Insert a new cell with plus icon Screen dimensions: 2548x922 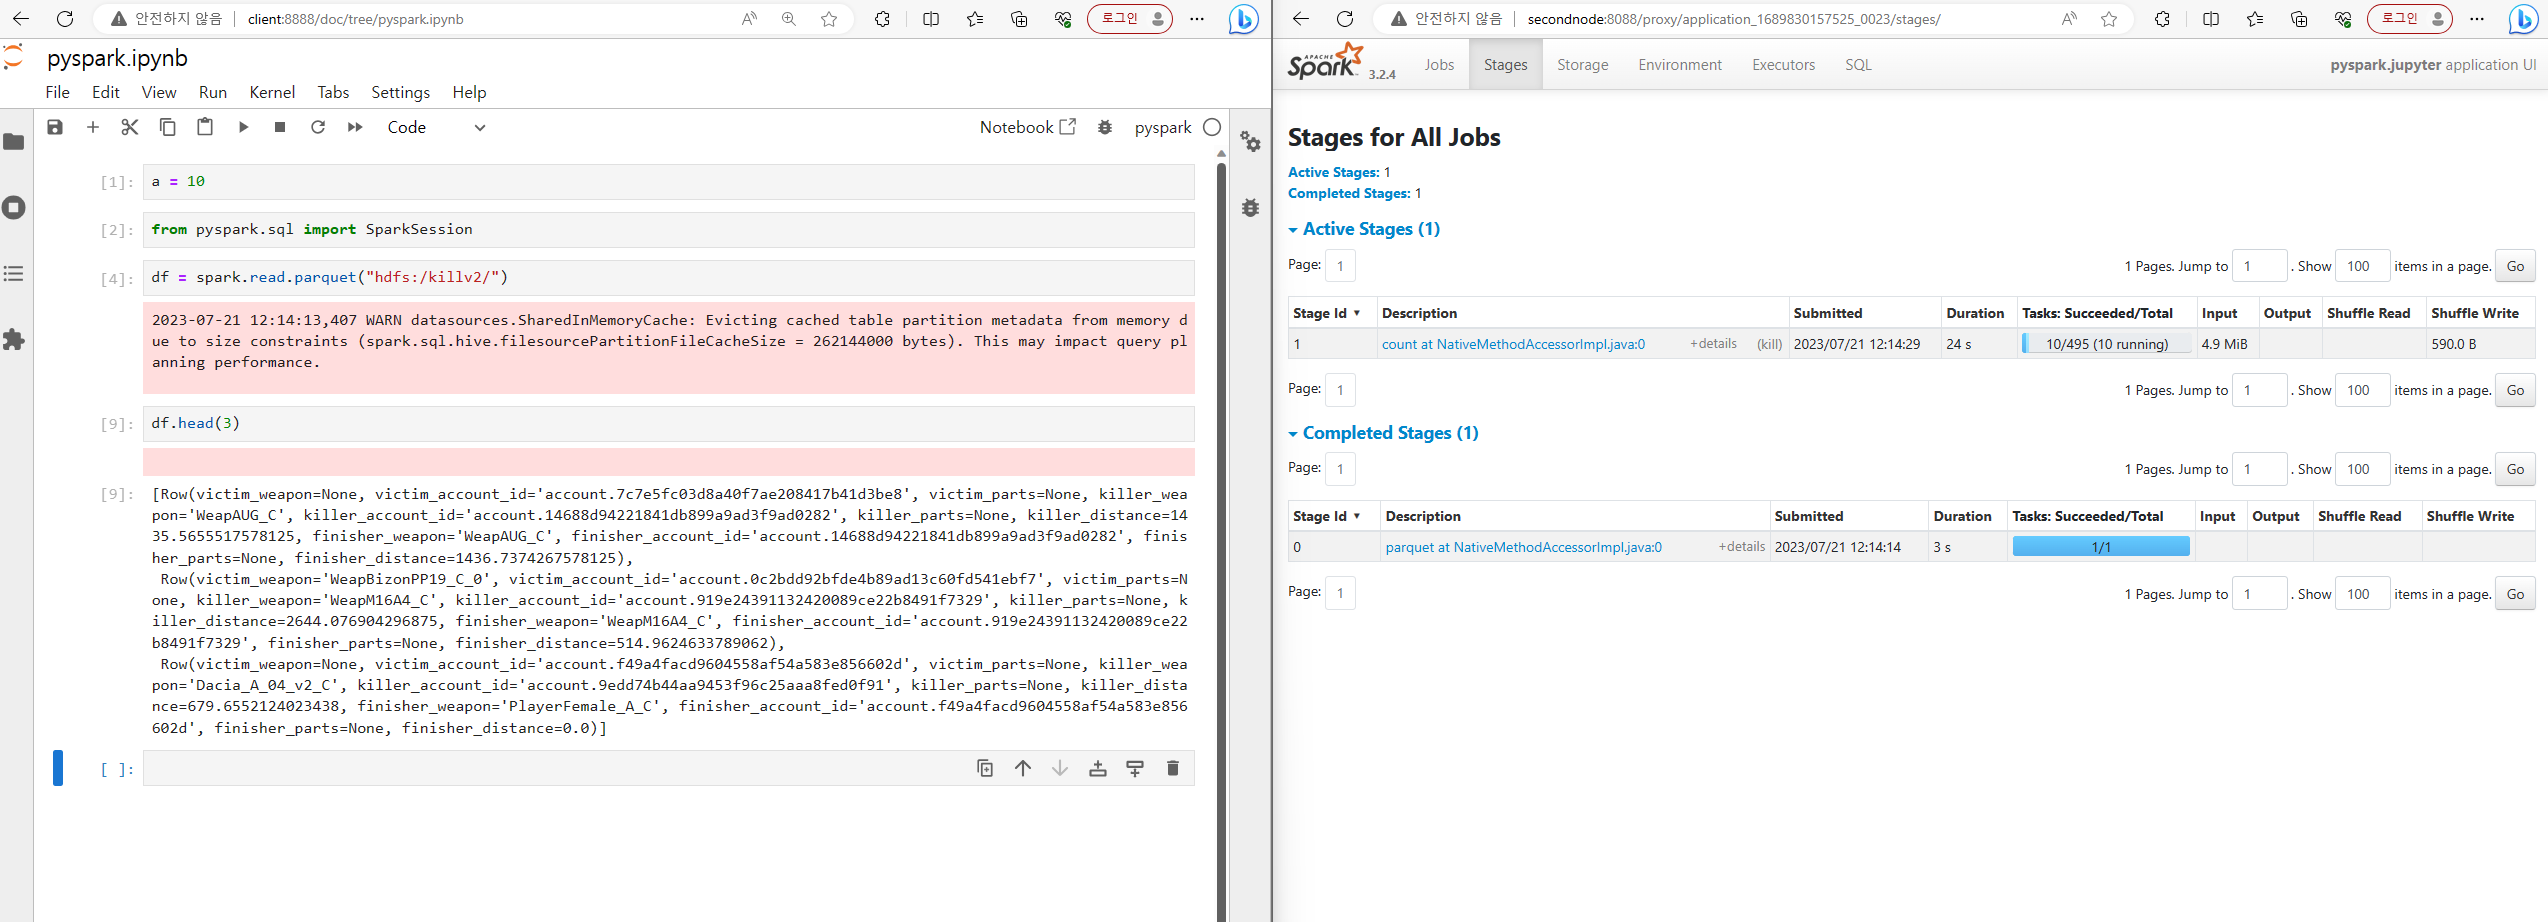pyautogui.click(x=93, y=127)
